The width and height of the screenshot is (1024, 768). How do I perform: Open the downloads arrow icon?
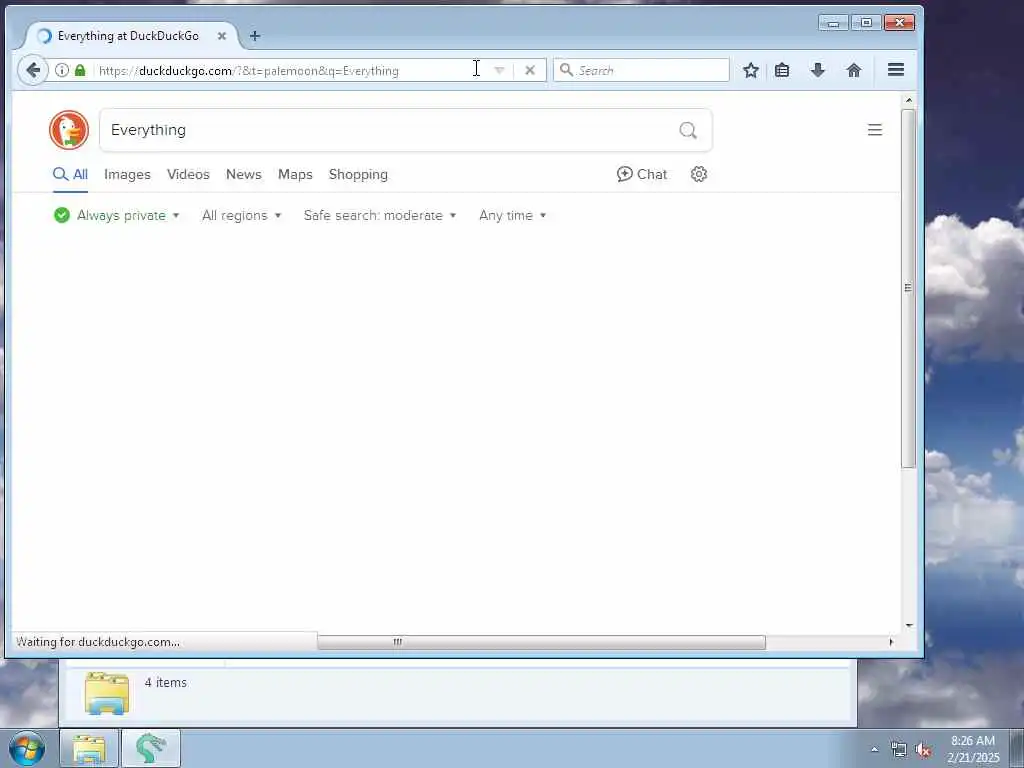817,70
